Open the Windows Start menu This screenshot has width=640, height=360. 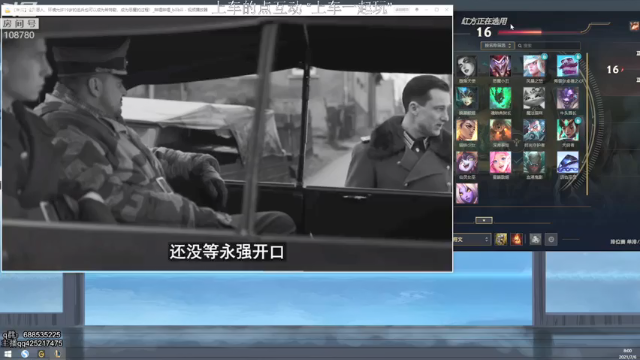click(x=8, y=354)
